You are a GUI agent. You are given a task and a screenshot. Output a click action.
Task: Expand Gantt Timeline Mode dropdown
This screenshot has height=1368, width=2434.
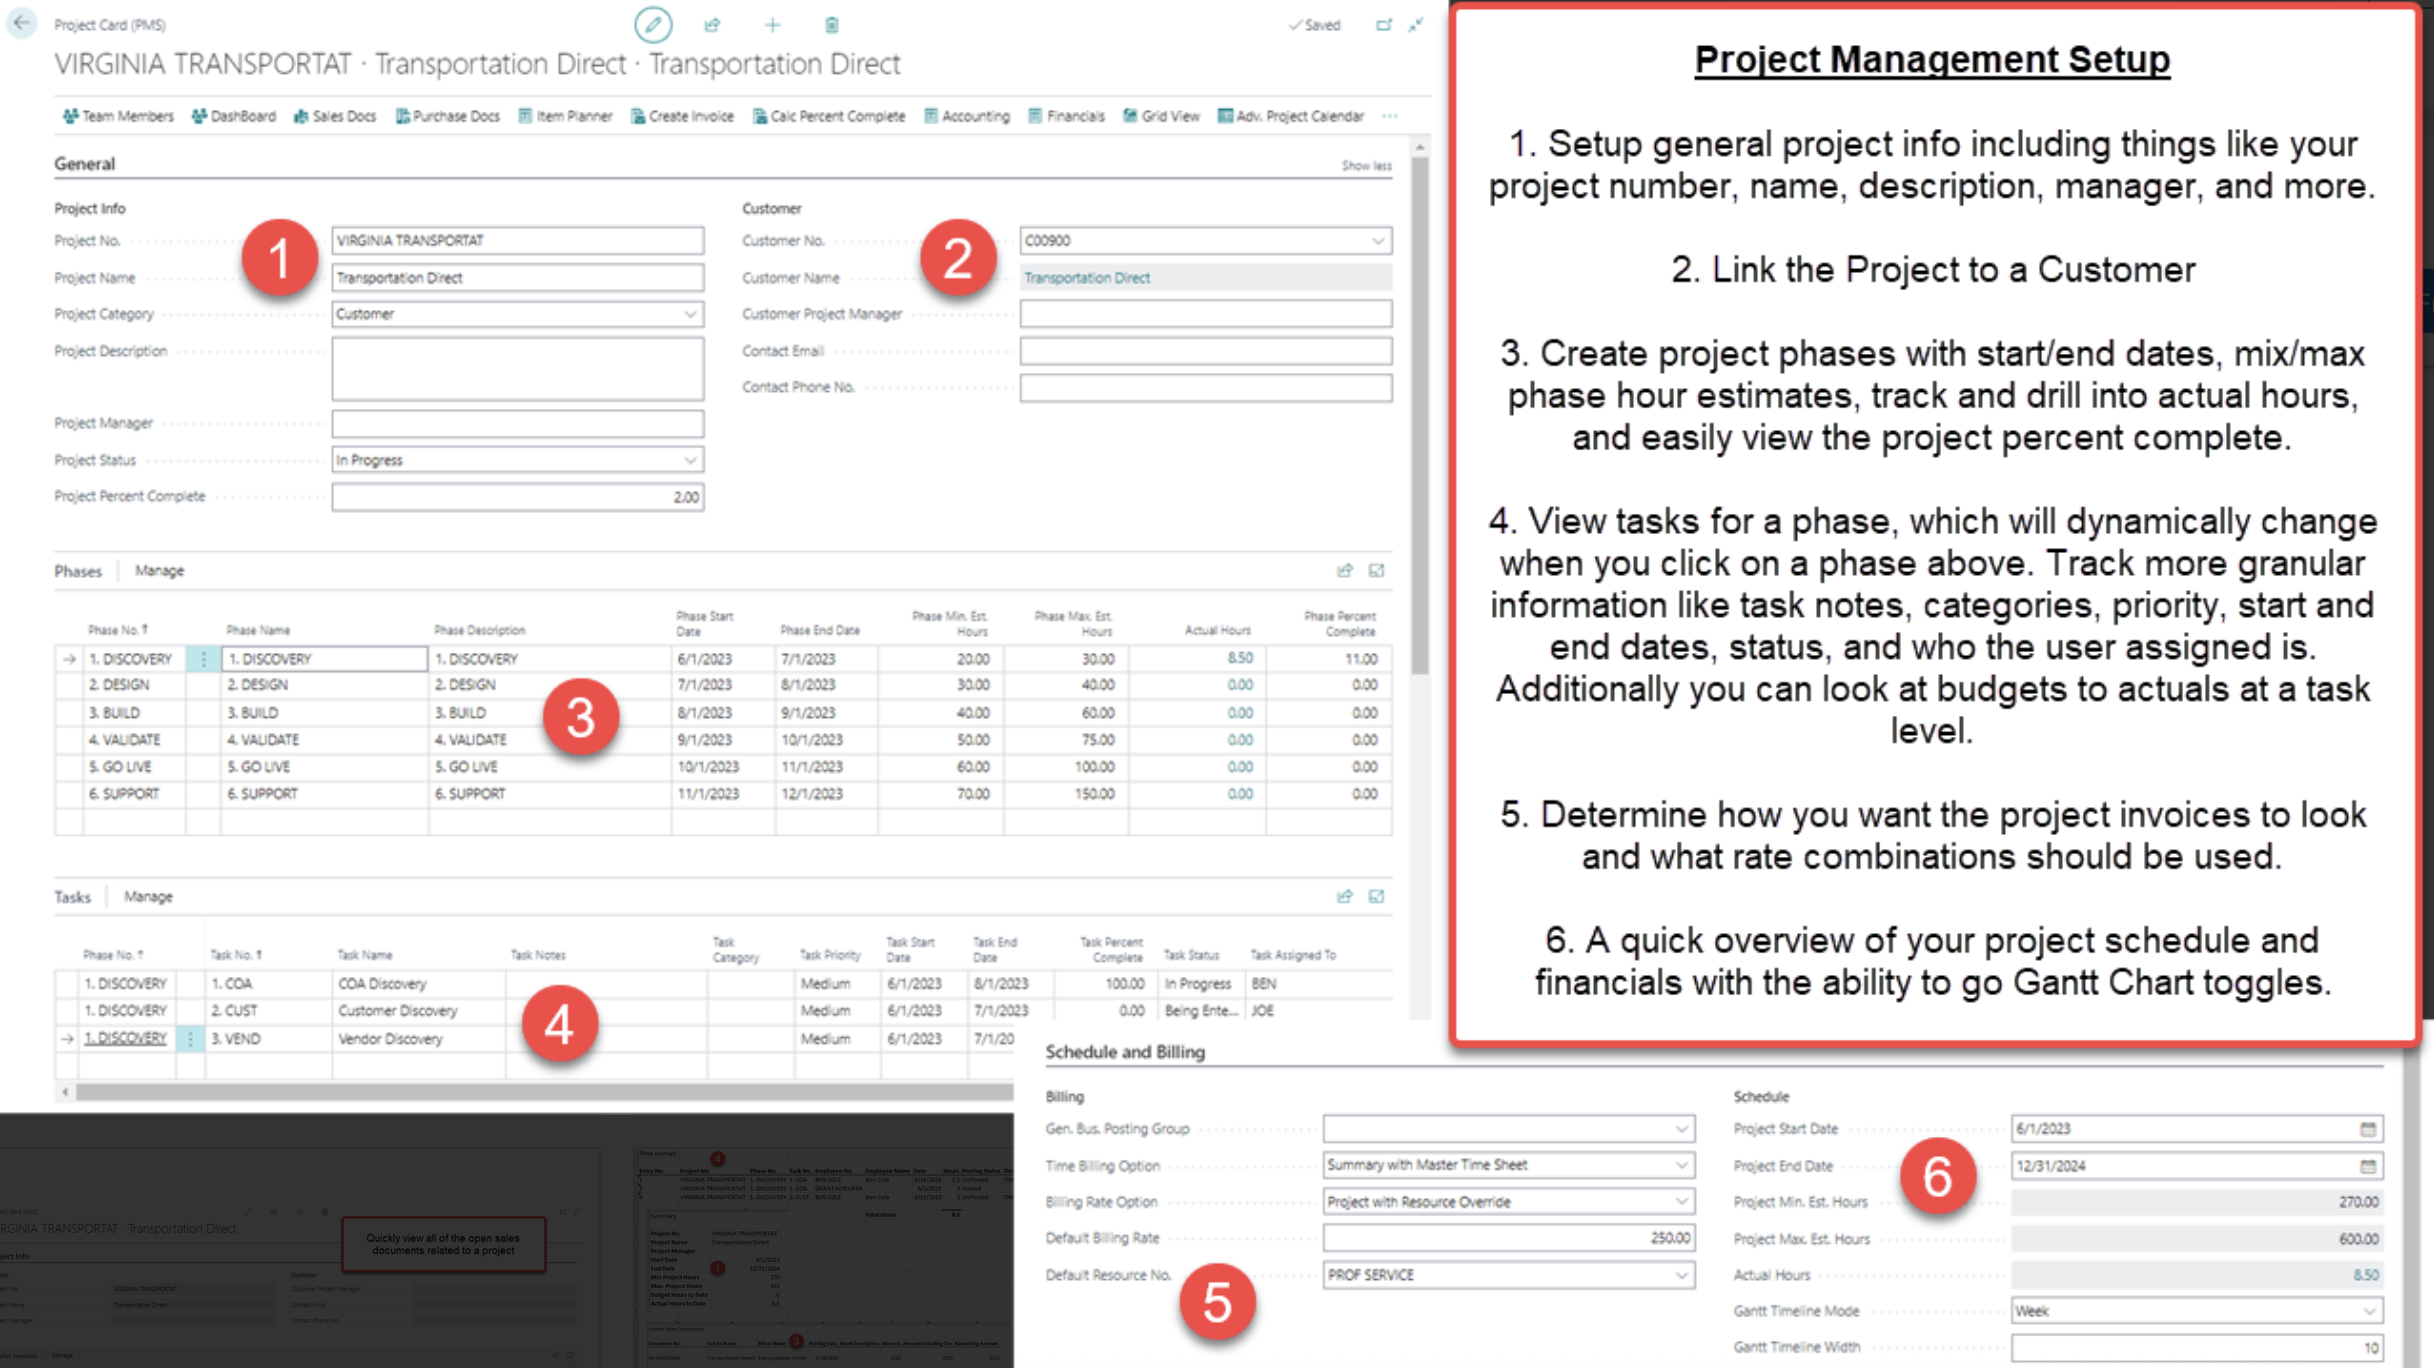(x=2369, y=1311)
